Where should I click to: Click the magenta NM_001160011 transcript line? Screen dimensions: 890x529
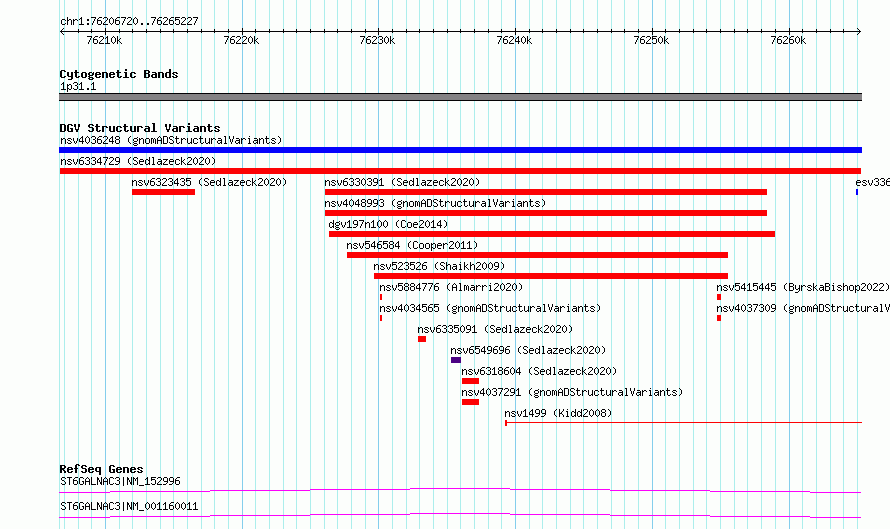click(x=460, y=515)
